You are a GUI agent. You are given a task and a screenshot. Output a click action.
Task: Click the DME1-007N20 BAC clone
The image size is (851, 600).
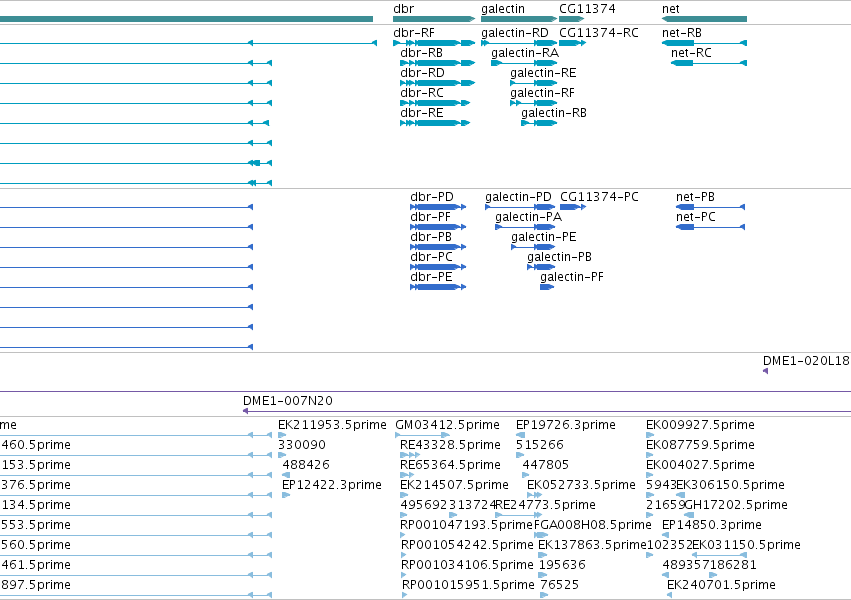pyautogui.click(x=547, y=411)
